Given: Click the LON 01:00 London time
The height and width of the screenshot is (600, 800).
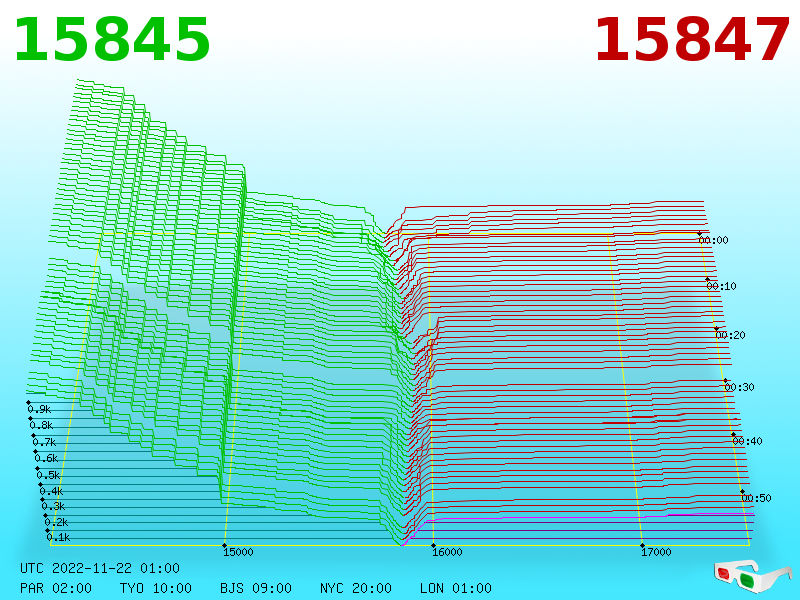Looking at the screenshot, I should [x=456, y=588].
